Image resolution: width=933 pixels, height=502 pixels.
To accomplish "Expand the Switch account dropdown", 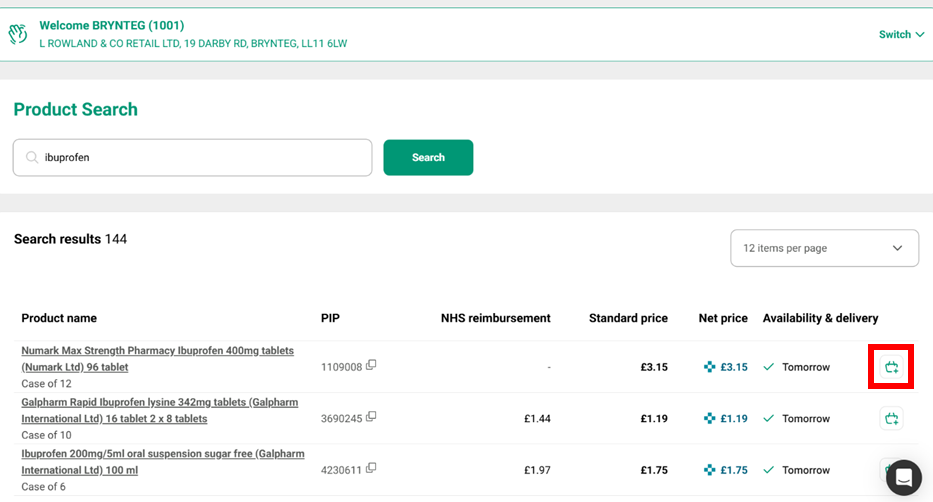I will tap(901, 34).
